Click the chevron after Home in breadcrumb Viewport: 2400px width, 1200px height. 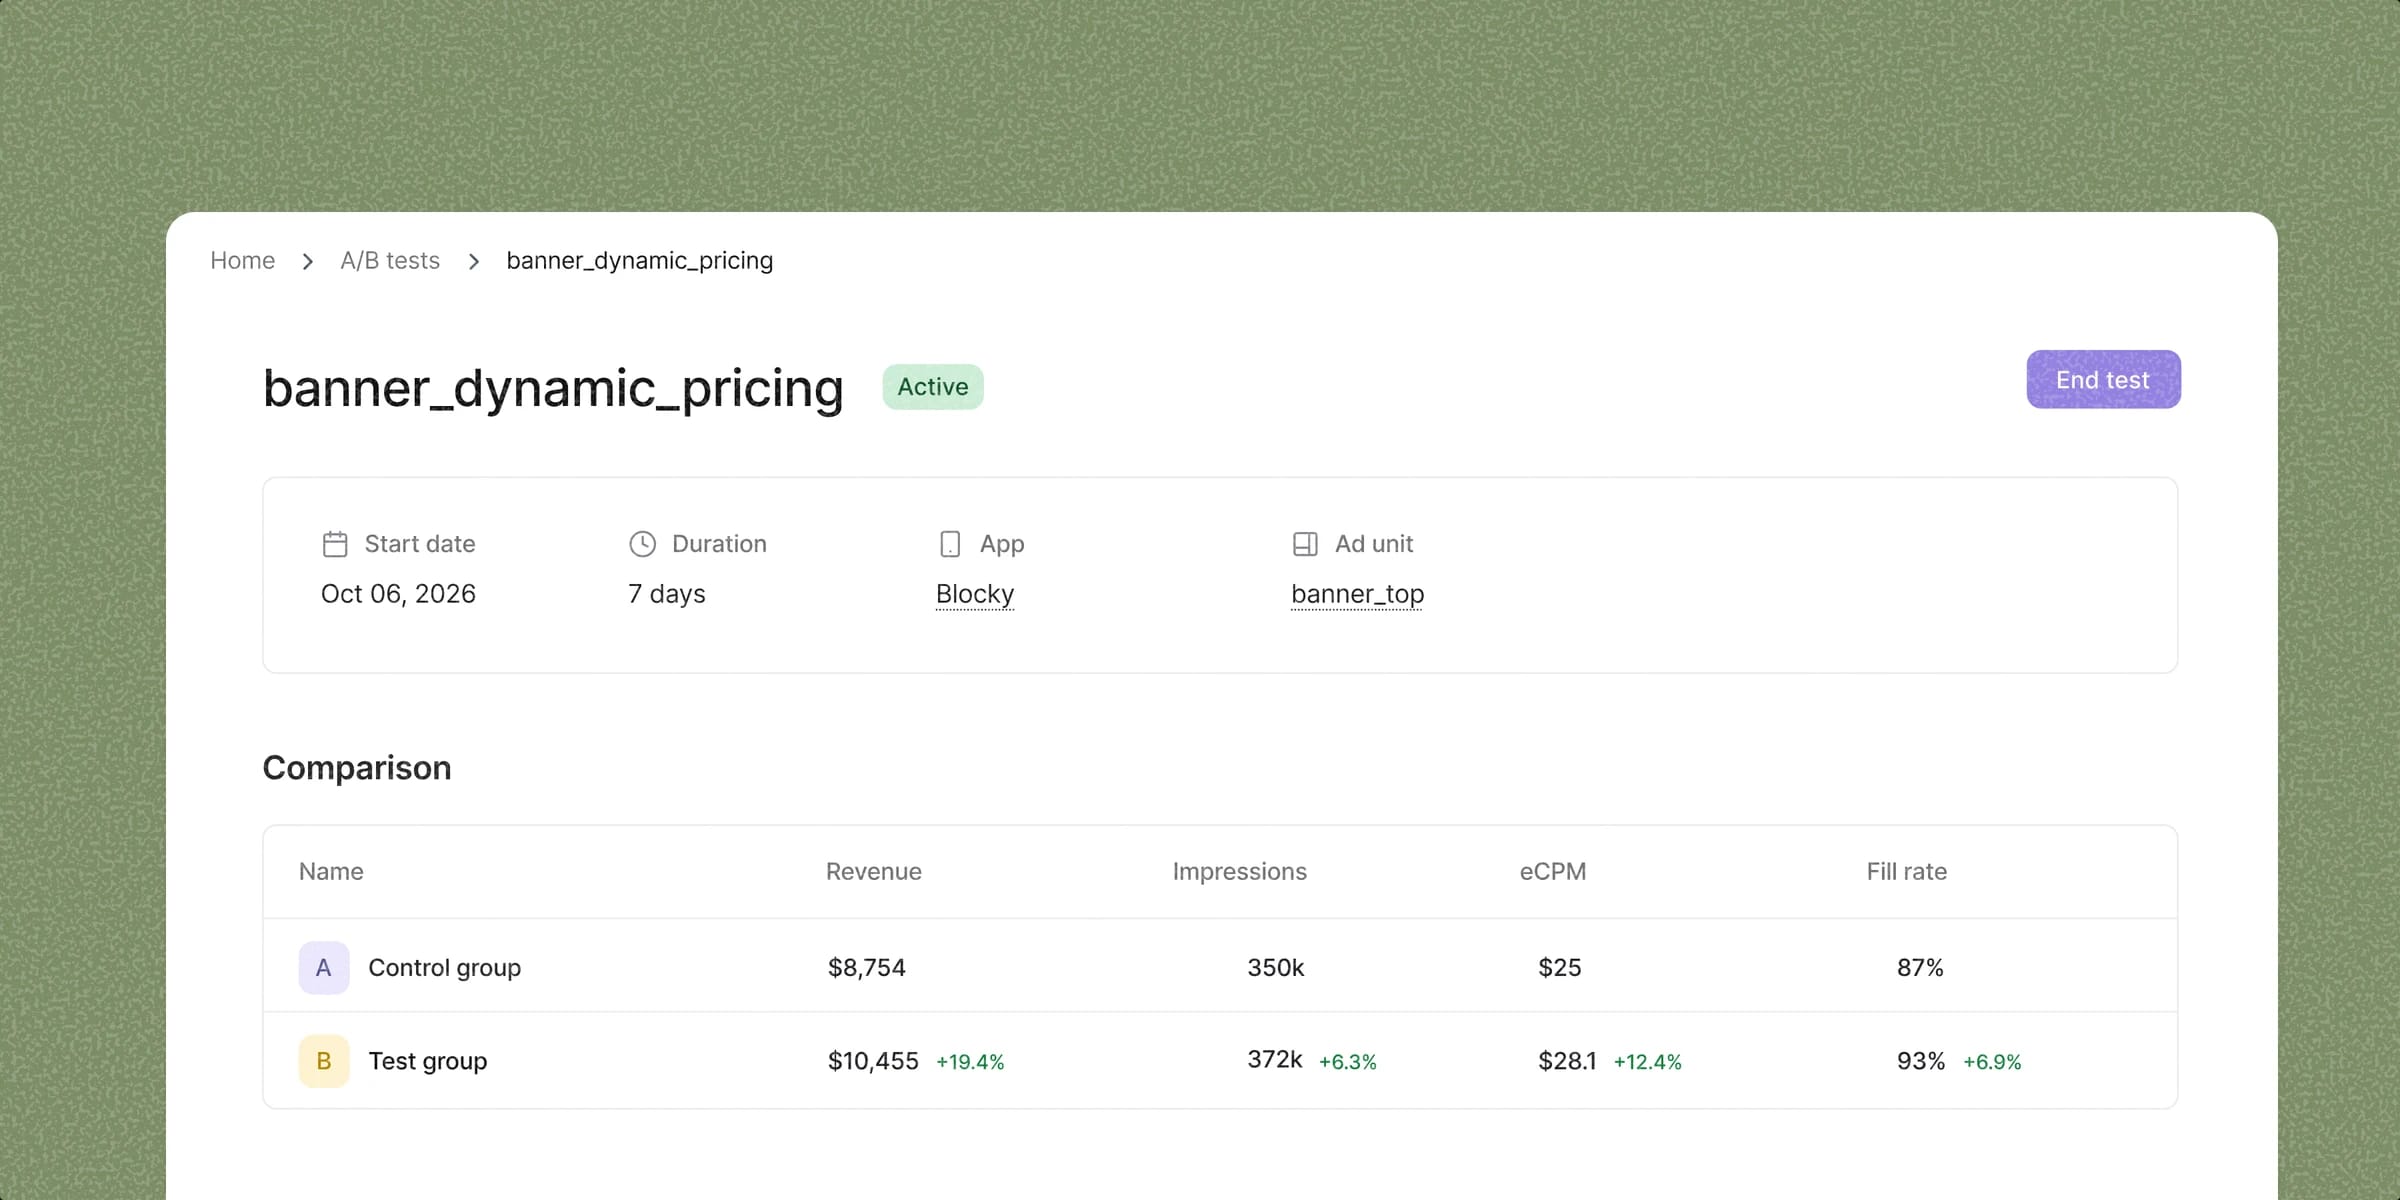[x=308, y=261]
